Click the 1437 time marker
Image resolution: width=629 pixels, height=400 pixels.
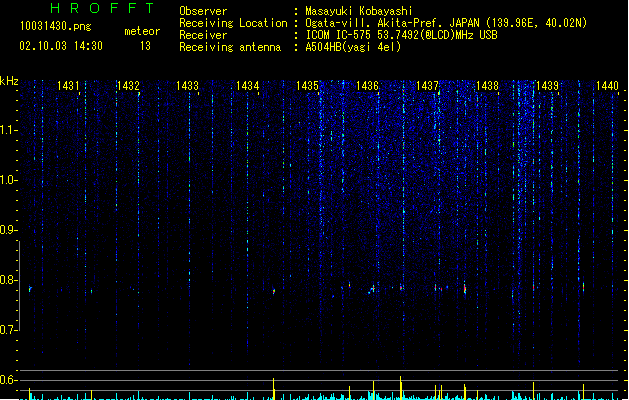427,86
